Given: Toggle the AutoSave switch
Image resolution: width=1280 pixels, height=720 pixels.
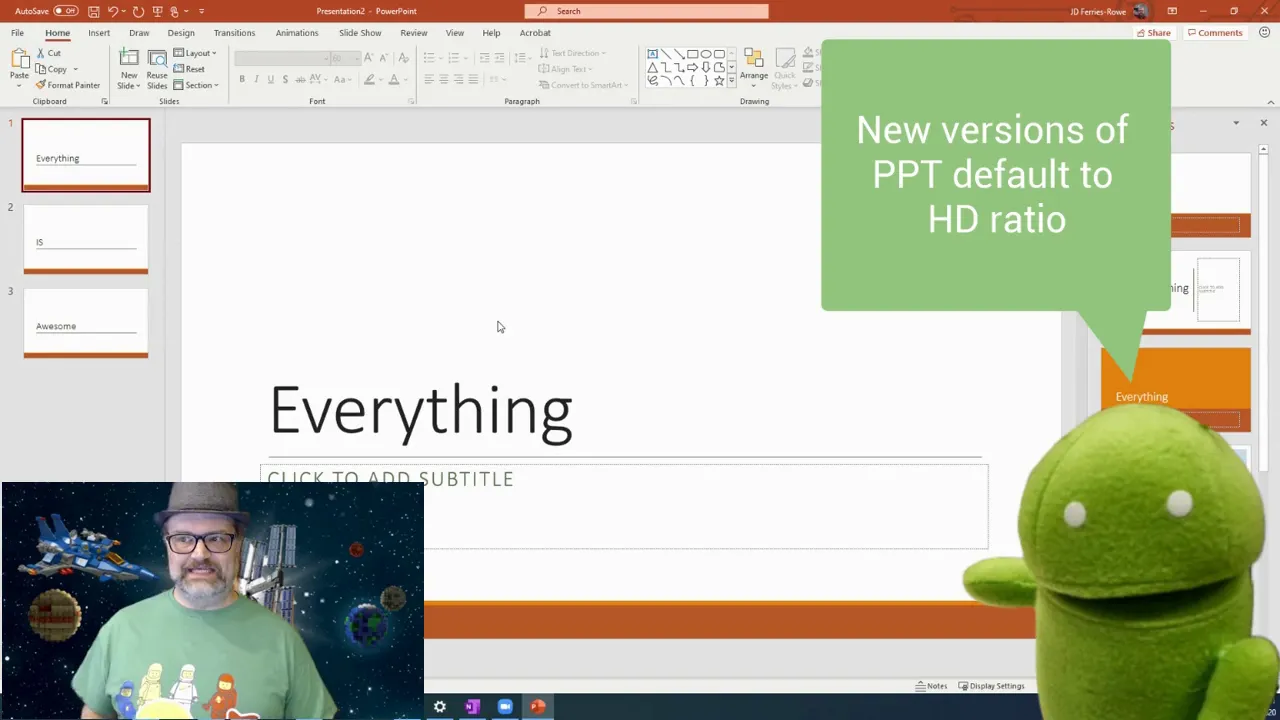Looking at the screenshot, I should tap(66, 11).
